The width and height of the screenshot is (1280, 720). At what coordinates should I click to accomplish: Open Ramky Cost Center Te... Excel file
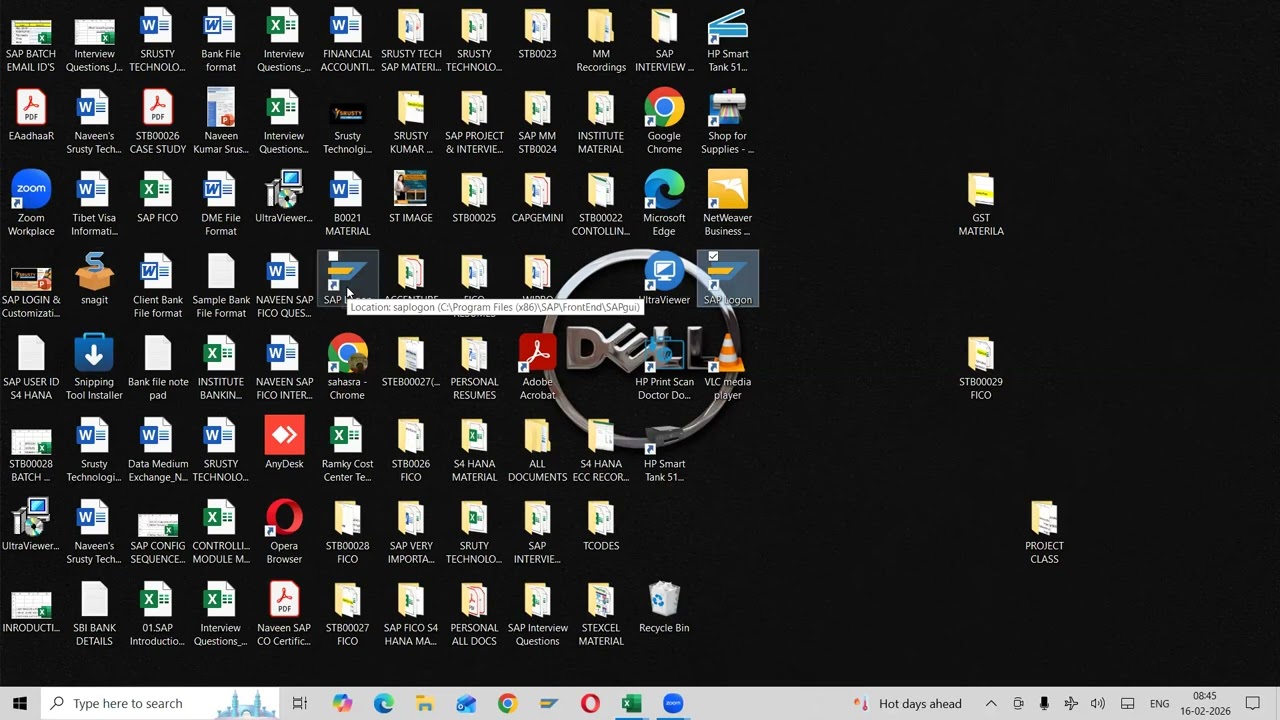347,450
